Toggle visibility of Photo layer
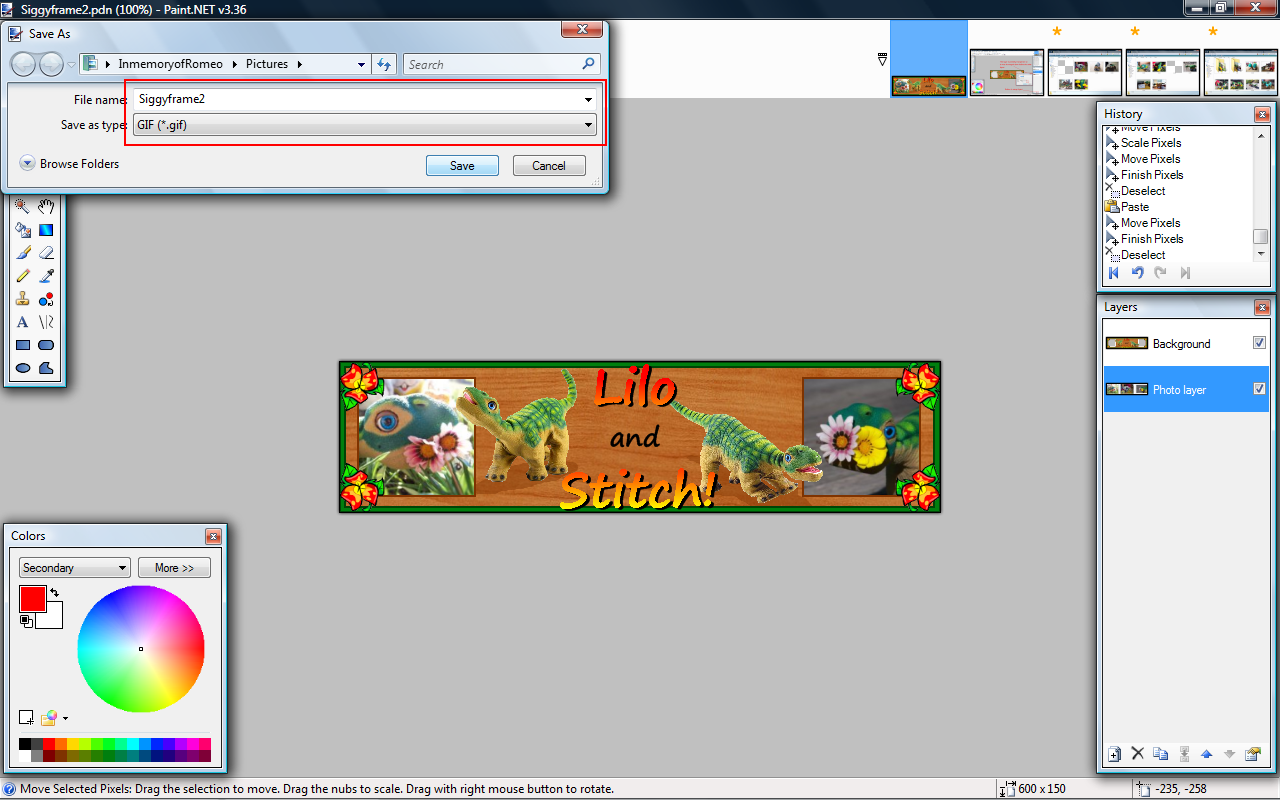 coord(1259,389)
